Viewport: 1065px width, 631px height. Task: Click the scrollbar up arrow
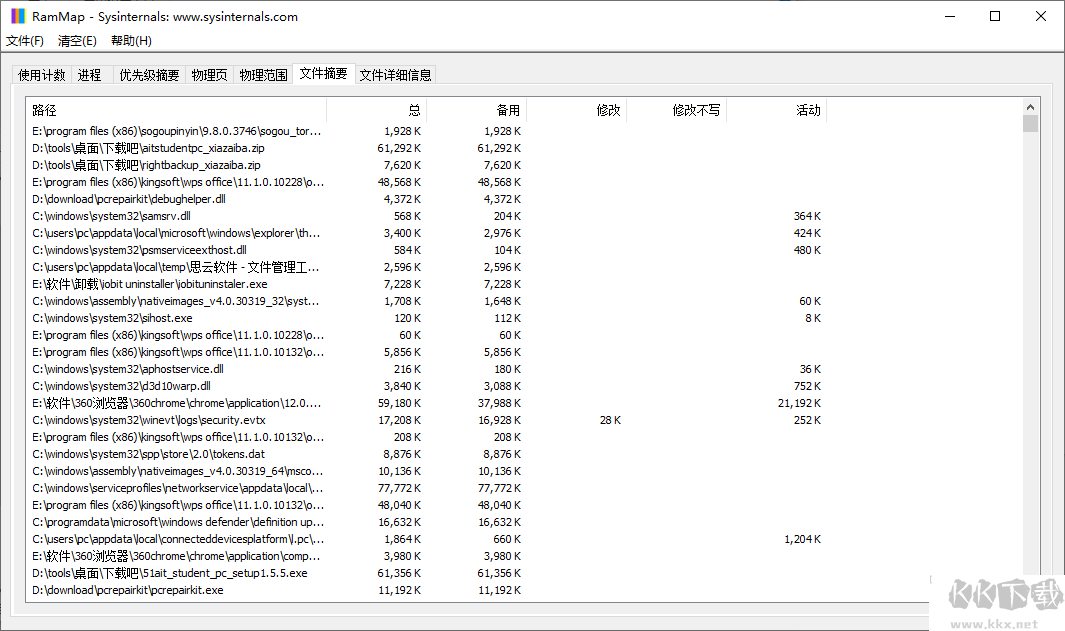coord(1031,104)
